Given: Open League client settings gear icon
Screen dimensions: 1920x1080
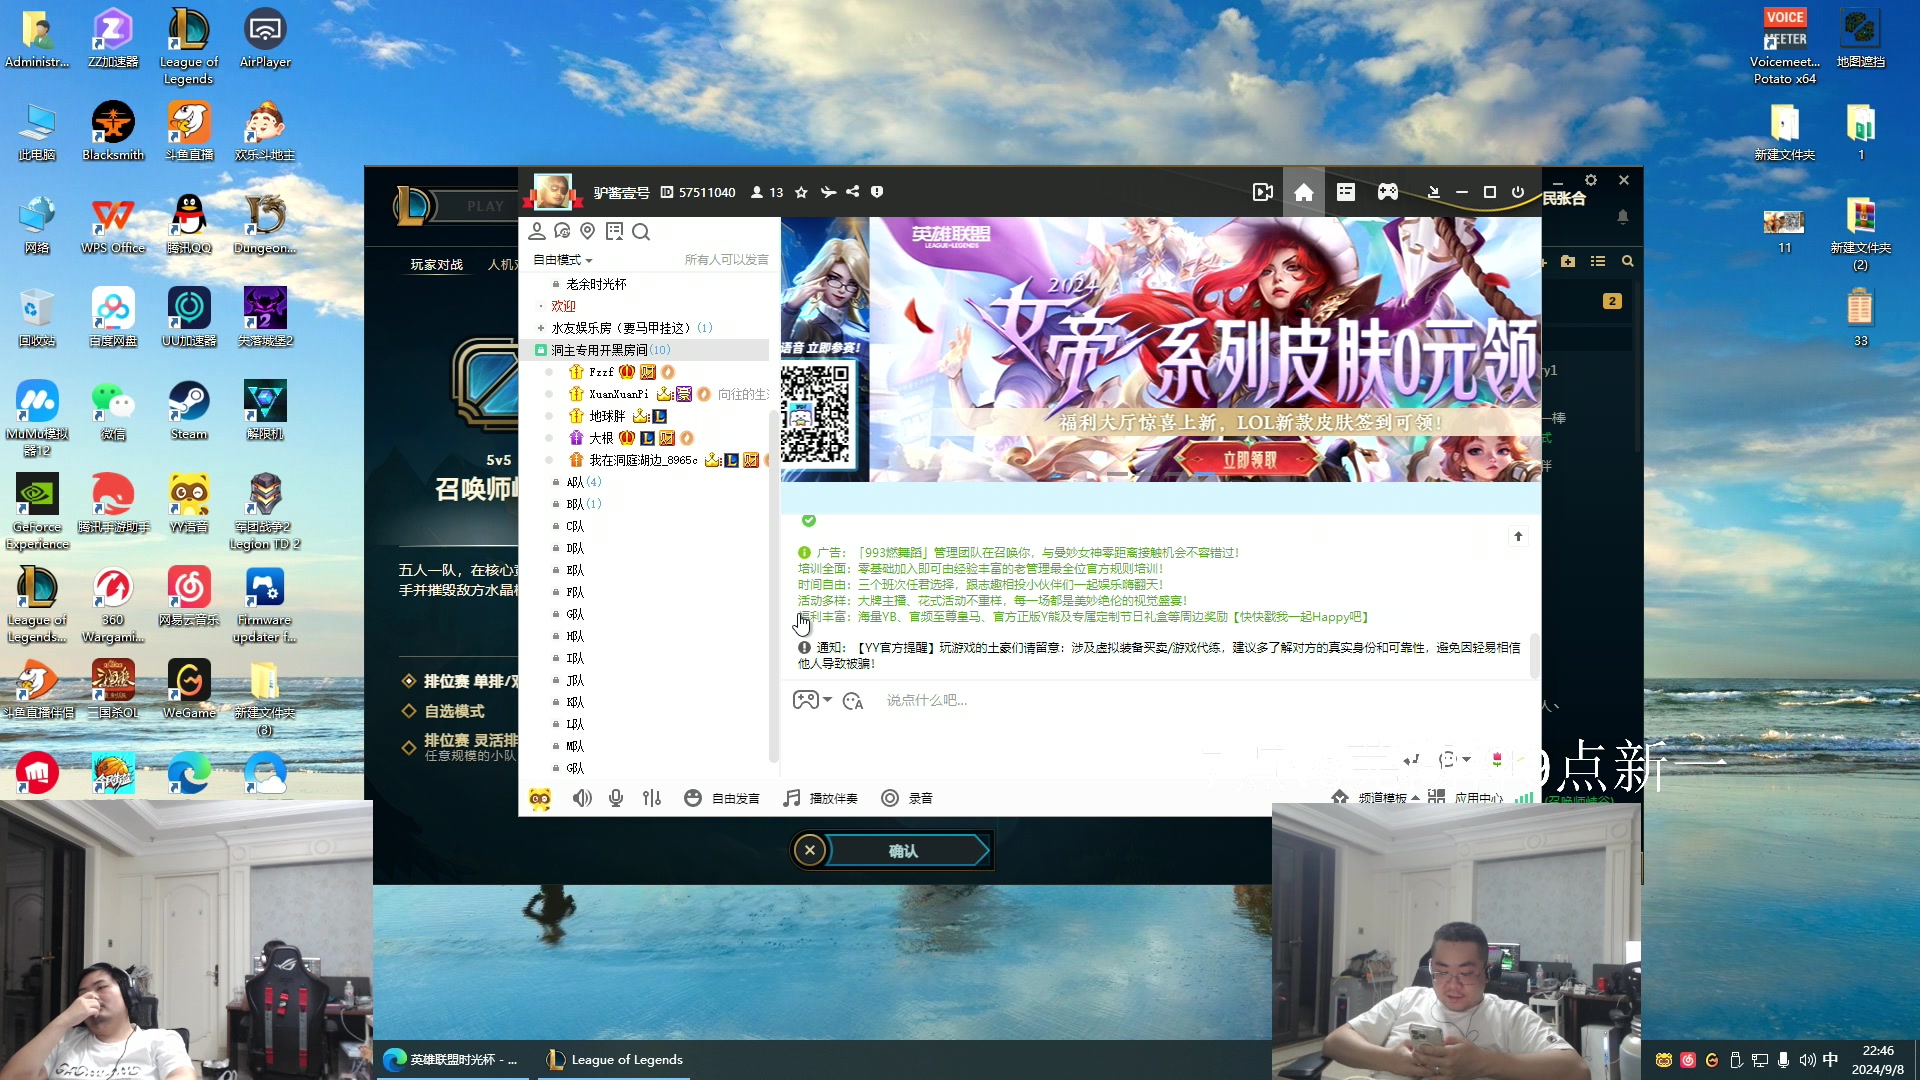Looking at the screenshot, I should 1591,181.
